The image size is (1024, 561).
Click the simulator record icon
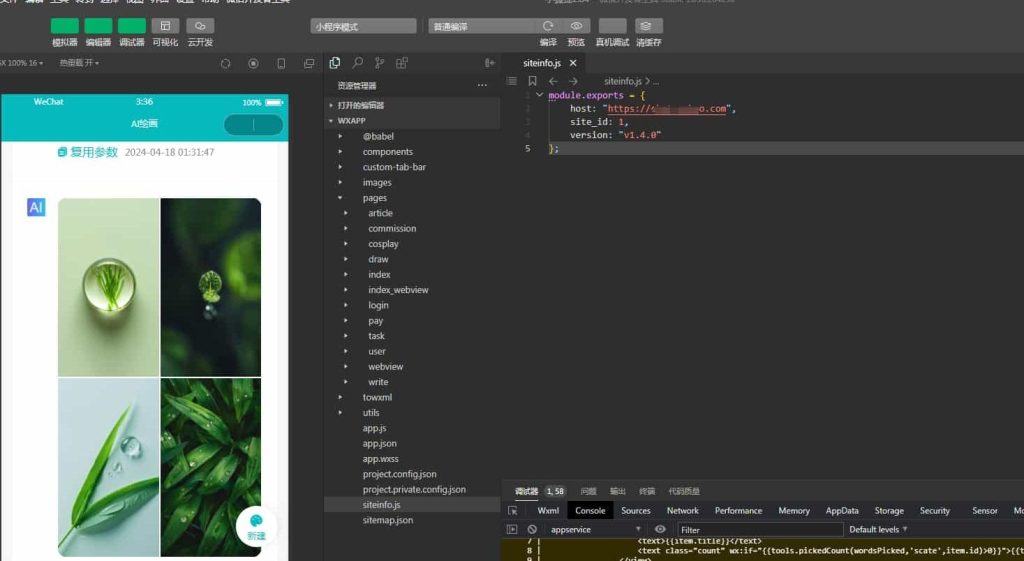[253, 63]
